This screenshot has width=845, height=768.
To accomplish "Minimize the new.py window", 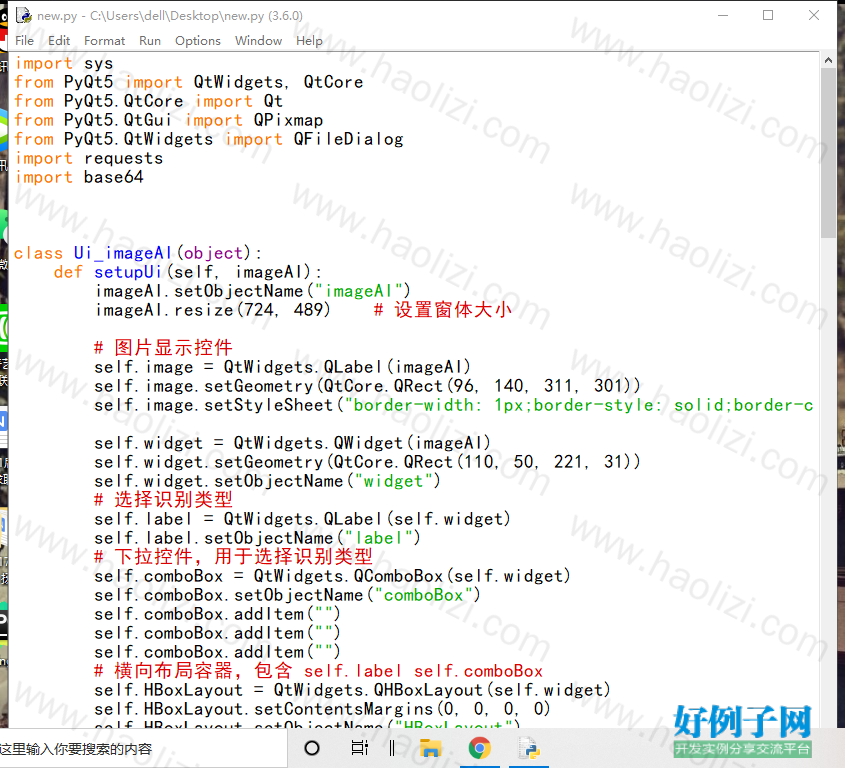I will click(x=723, y=15).
